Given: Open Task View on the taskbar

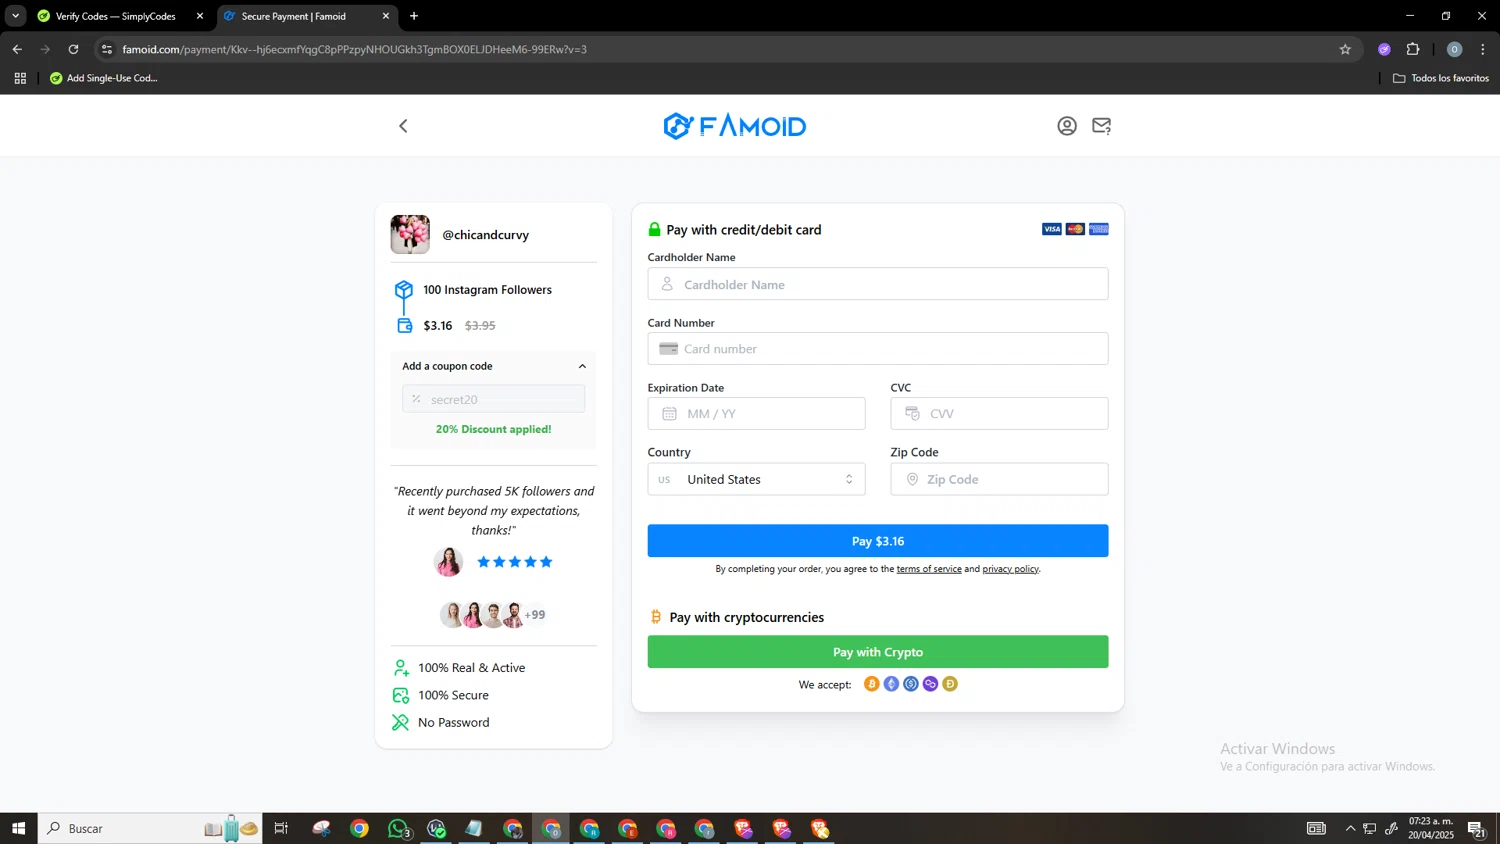Looking at the screenshot, I should point(281,828).
